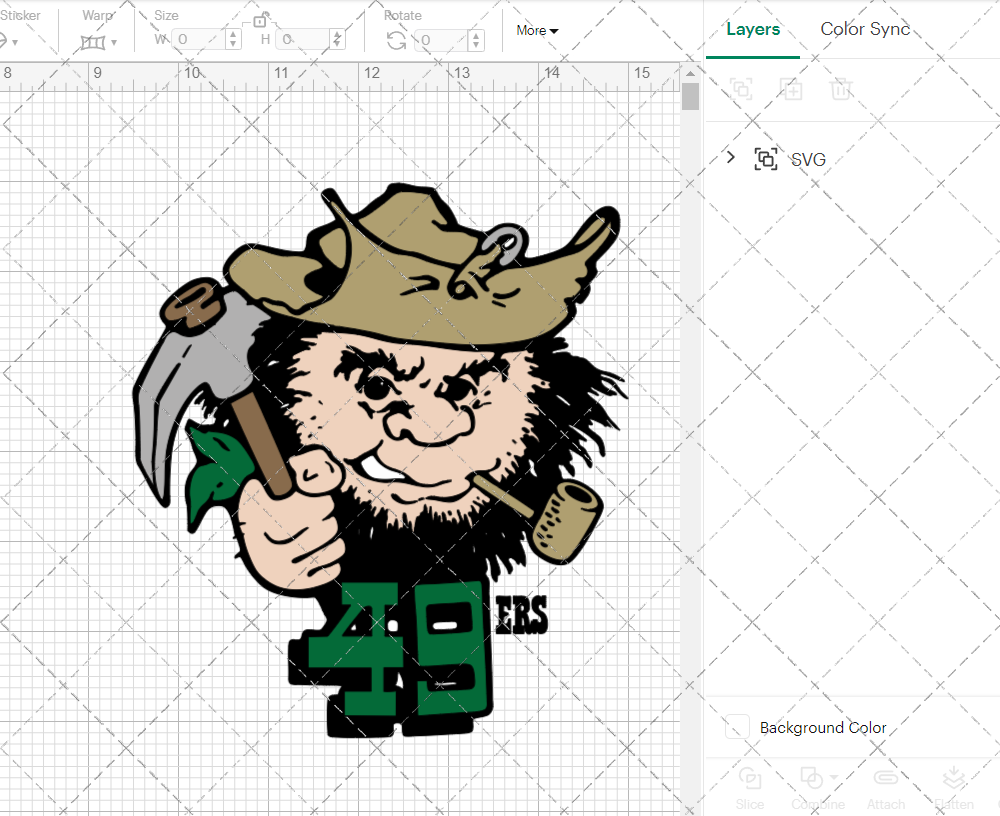Click the Rotate icon
This screenshot has width=1000, height=816.
[396, 40]
